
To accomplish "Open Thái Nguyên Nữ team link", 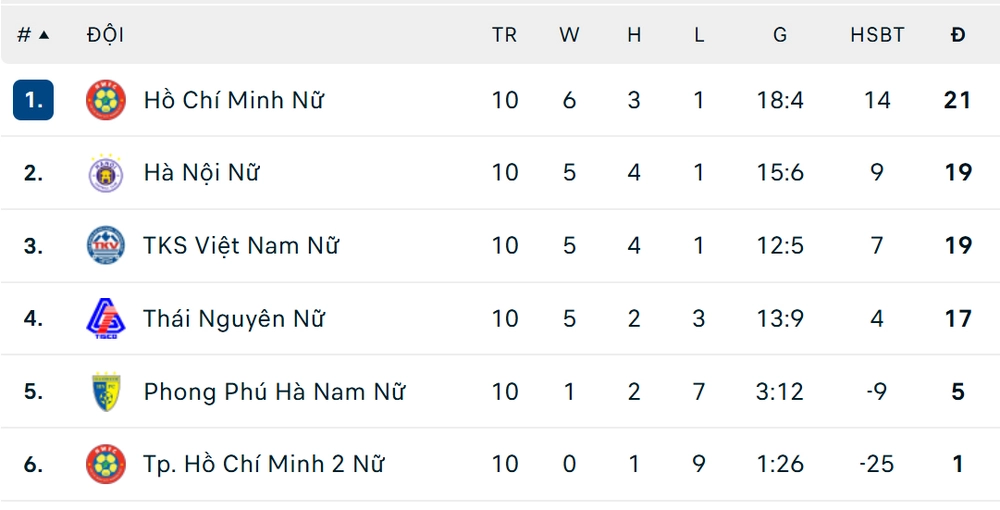I will [x=233, y=319].
